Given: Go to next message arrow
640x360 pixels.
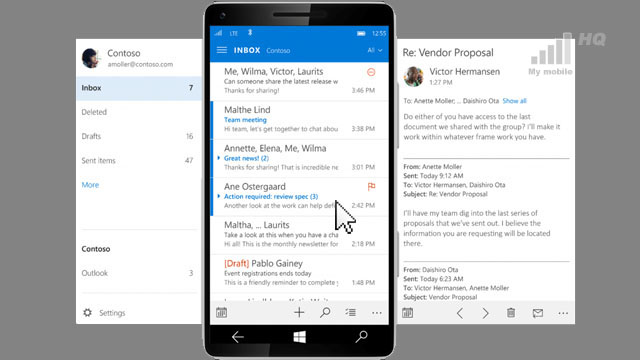Looking at the screenshot, I should pos(485,313).
